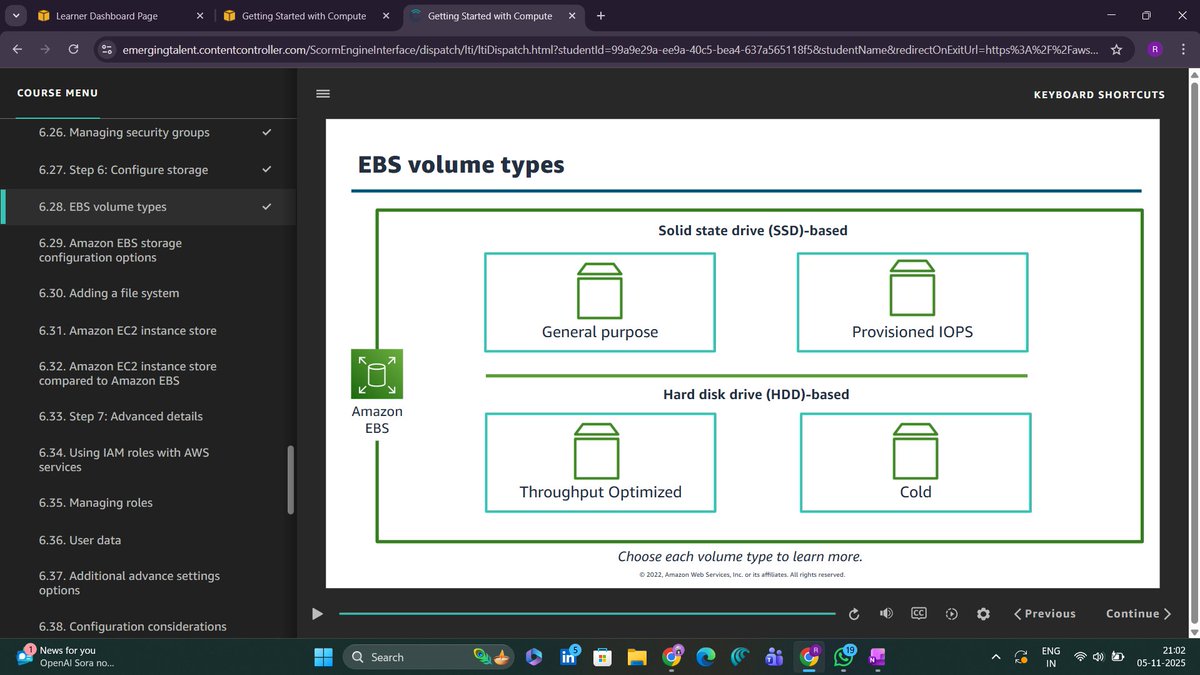Viewport: 1200px width, 675px height.
Task: Open the Provisioned IOPS volume box
Action: (x=912, y=302)
